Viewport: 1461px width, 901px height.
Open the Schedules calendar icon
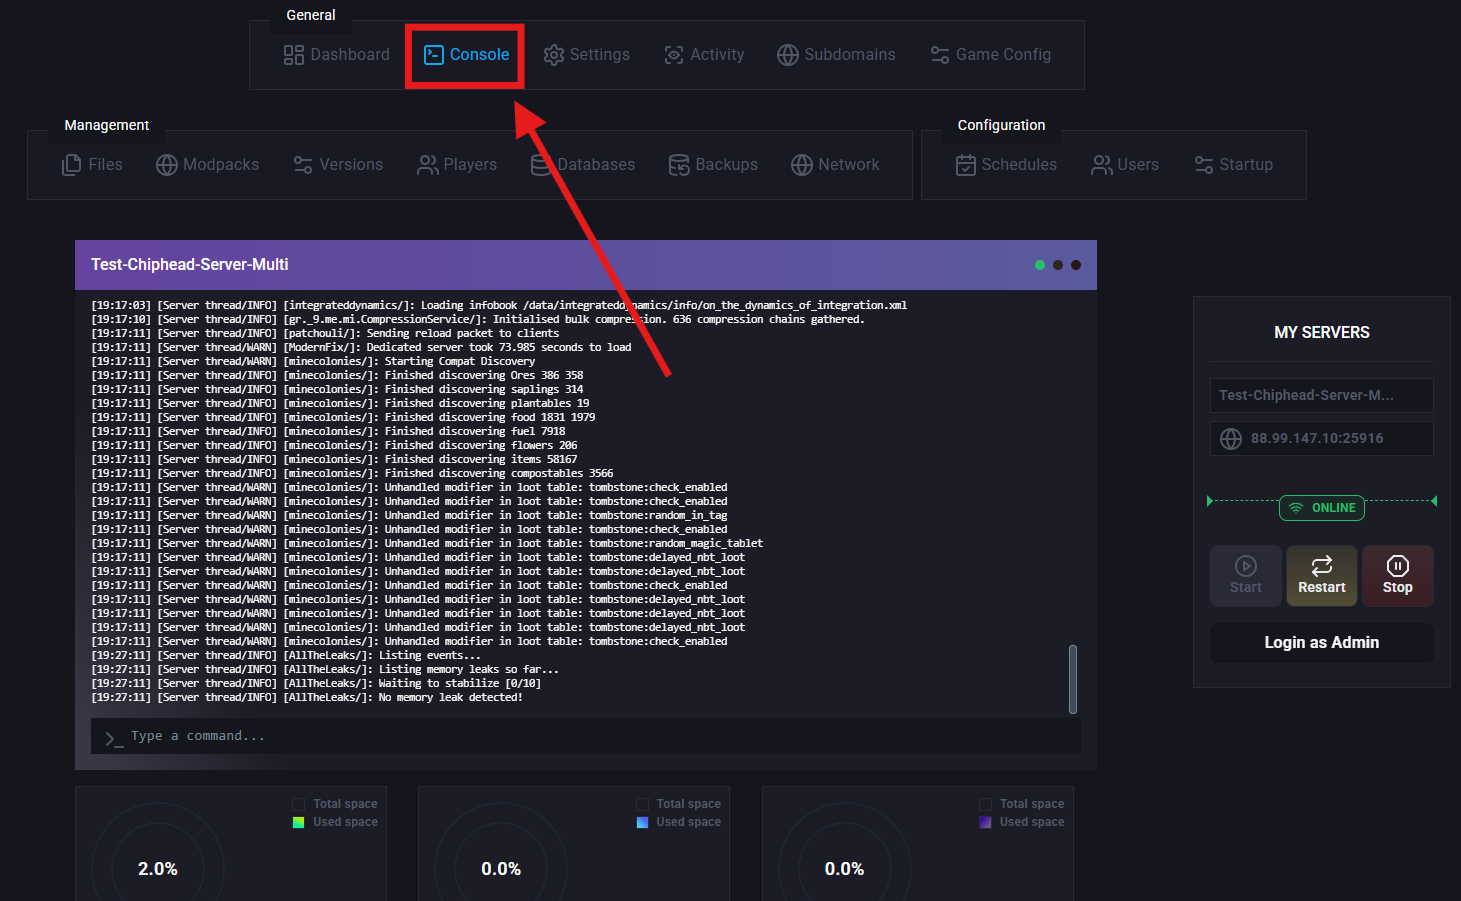(x=966, y=165)
